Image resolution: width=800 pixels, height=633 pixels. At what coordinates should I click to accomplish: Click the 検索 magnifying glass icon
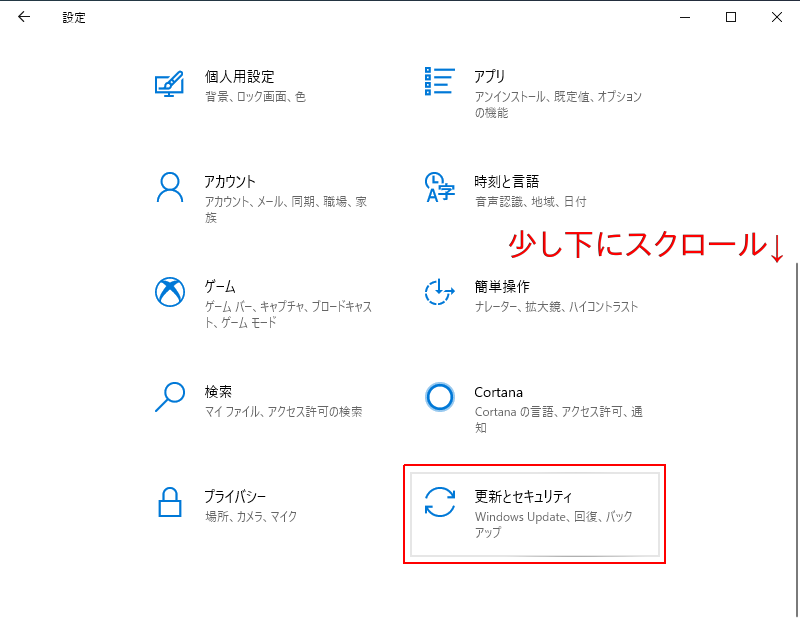point(170,397)
